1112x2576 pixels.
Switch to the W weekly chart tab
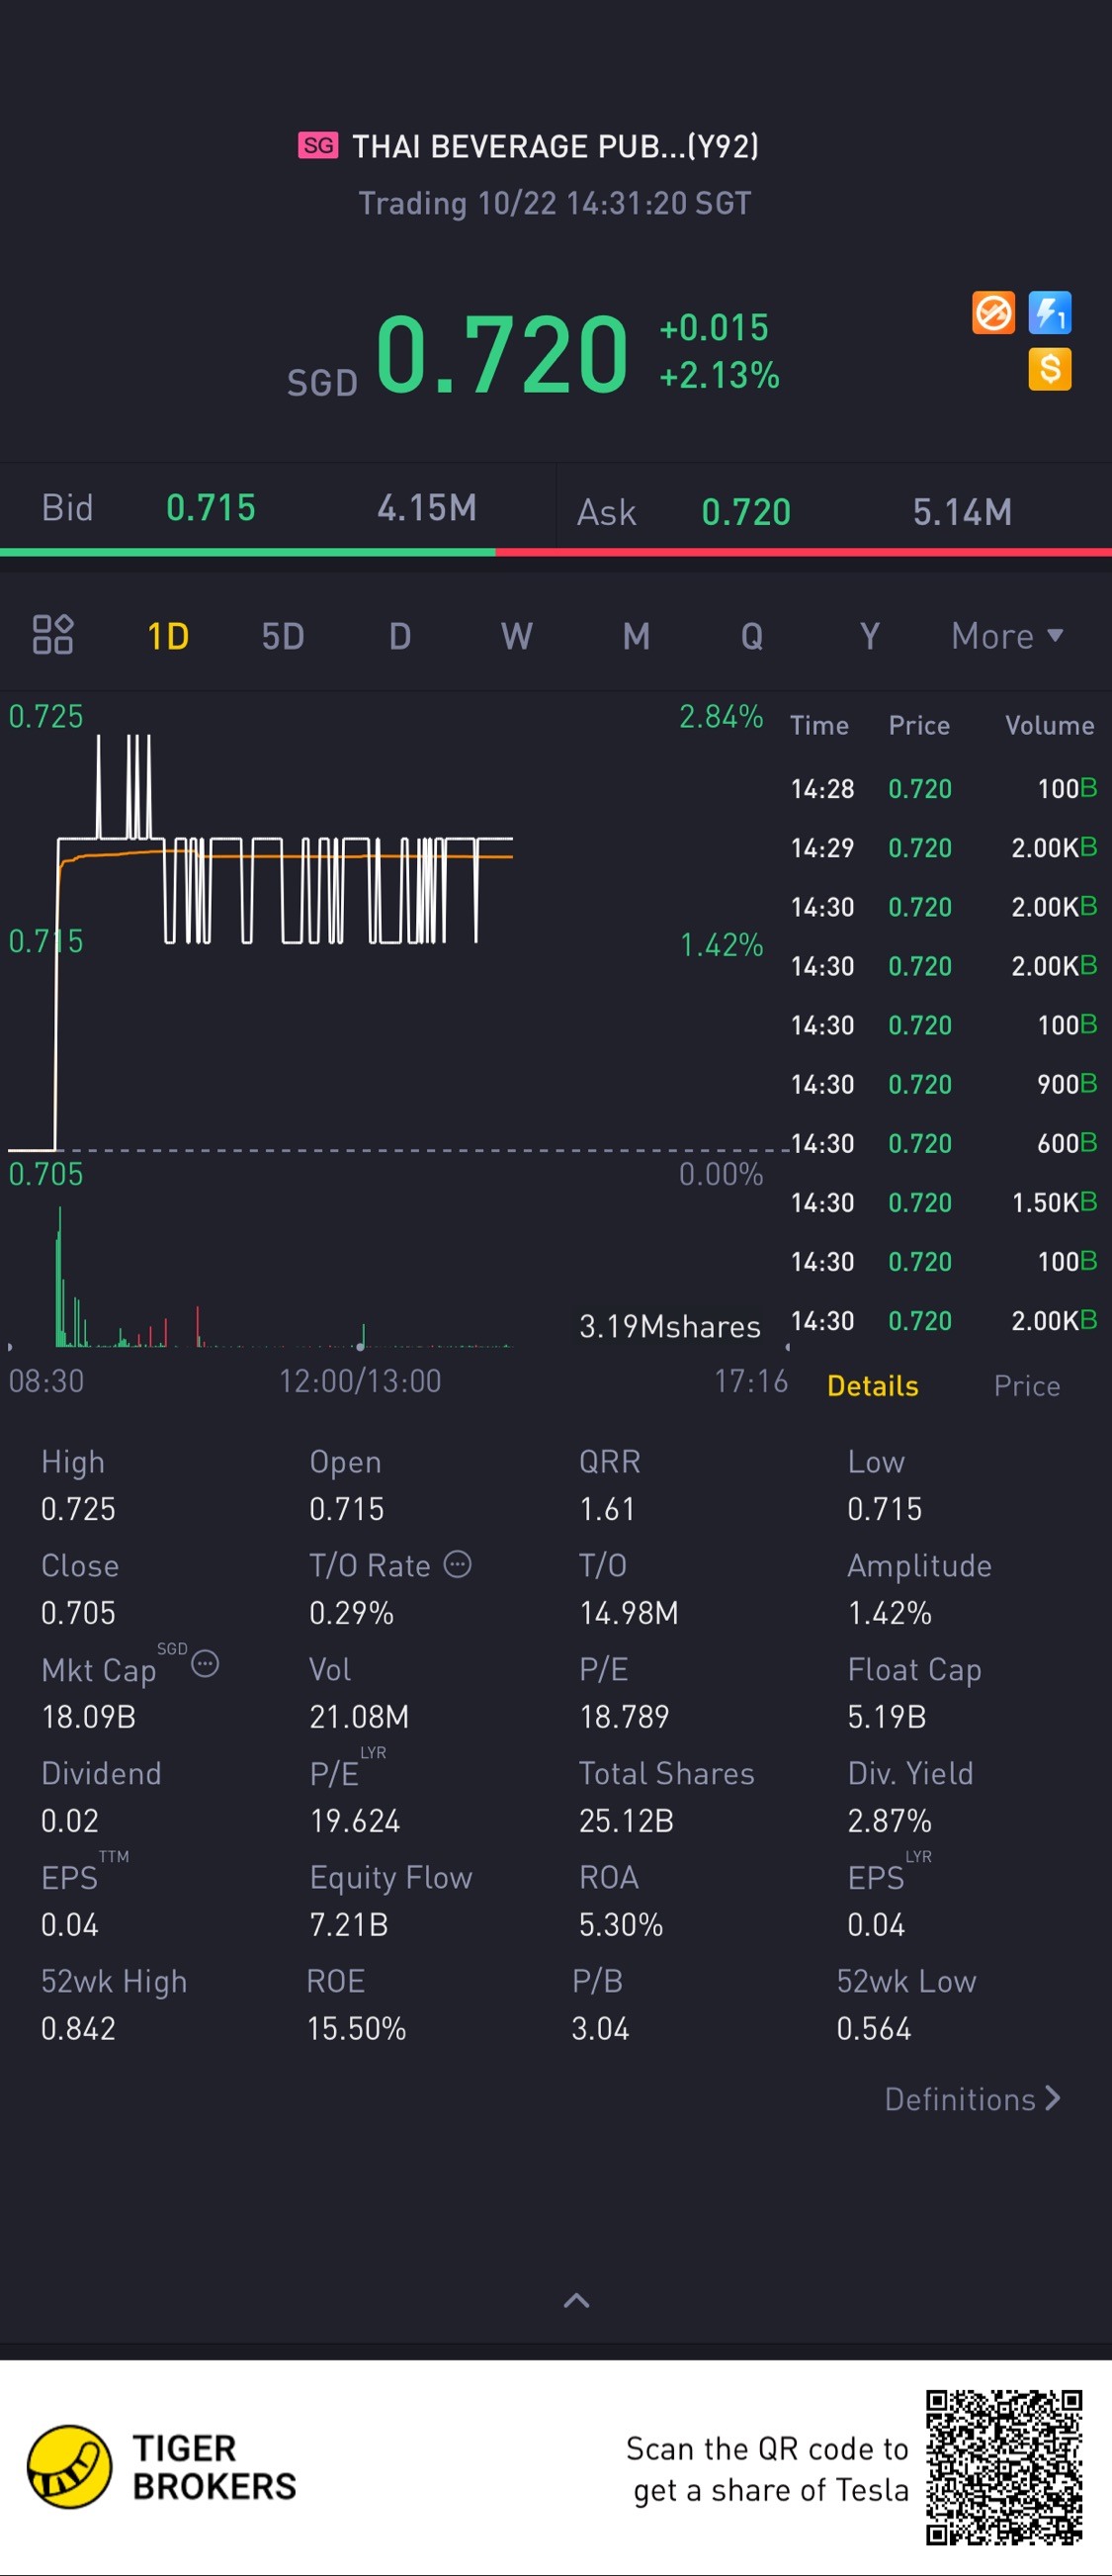(x=517, y=636)
